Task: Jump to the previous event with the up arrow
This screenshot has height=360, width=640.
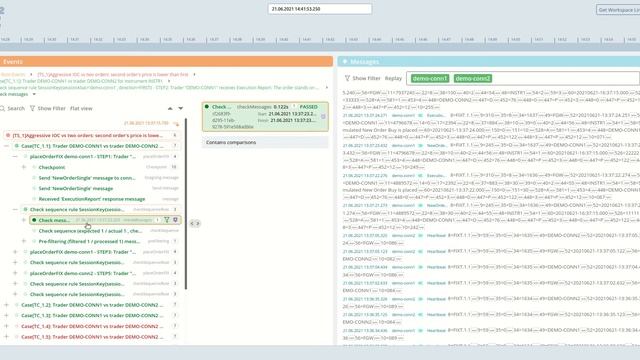Action: click(x=170, y=109)
